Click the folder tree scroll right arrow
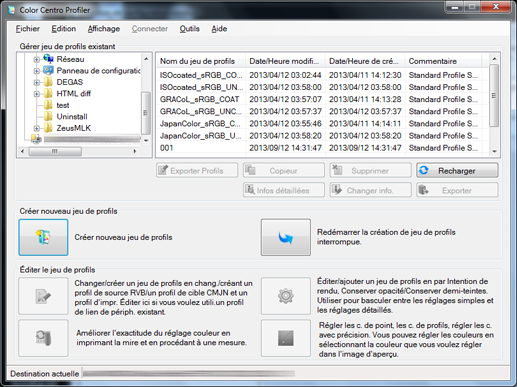The image size is (517, 387). (135, 151)
